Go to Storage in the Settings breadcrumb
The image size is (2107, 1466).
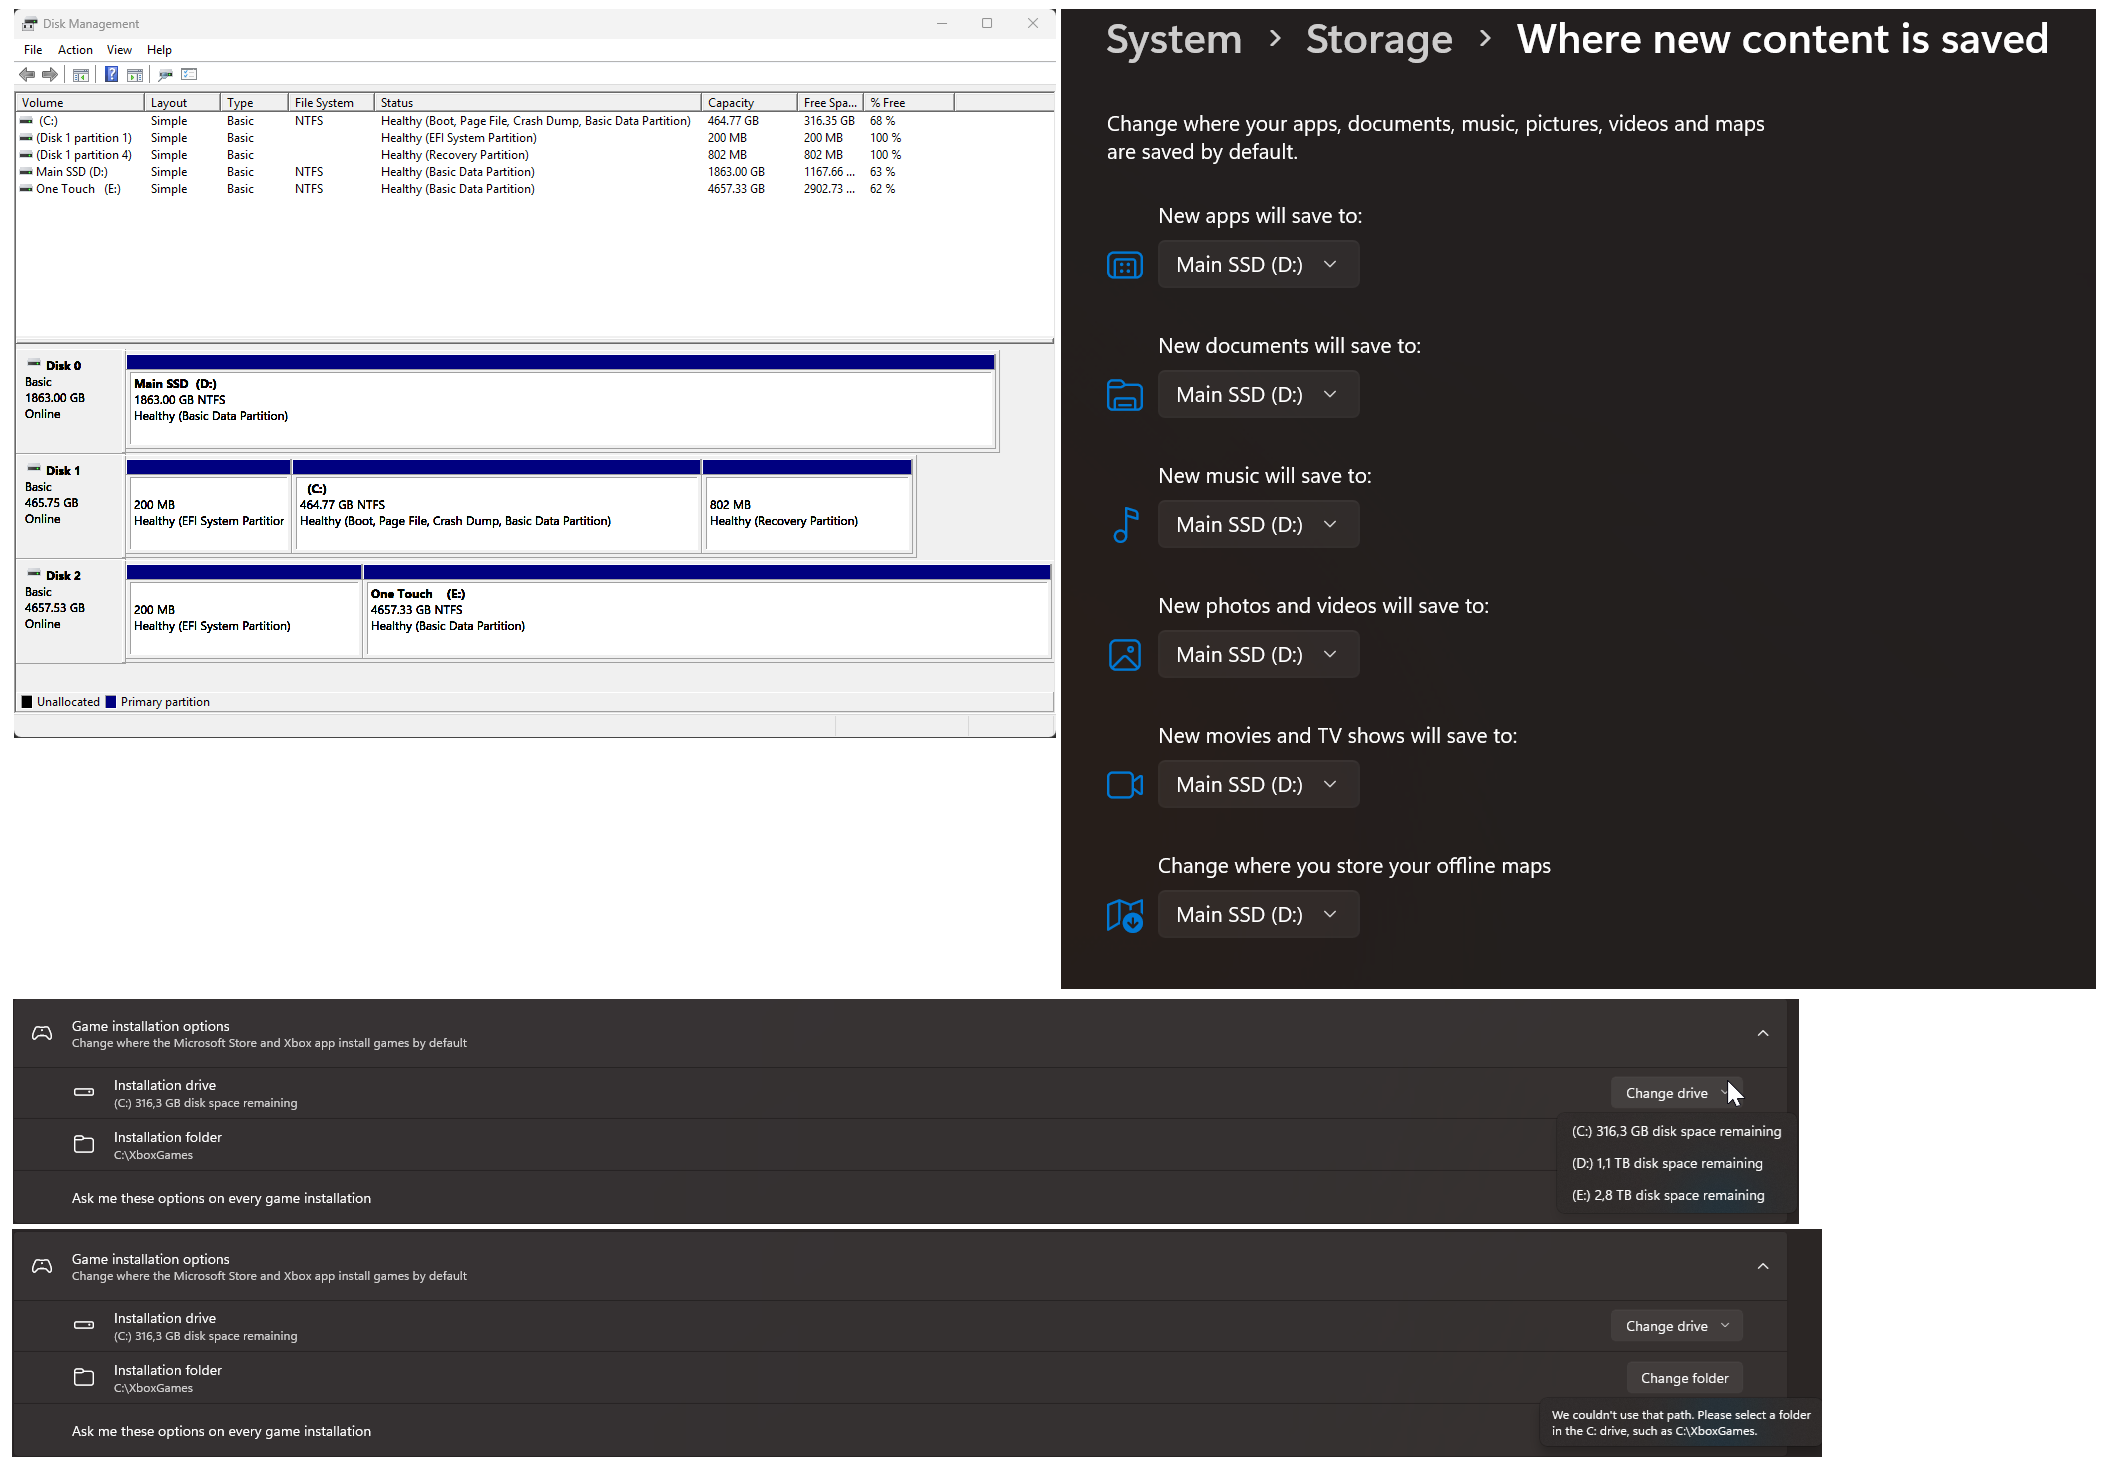coord(1378,40)
